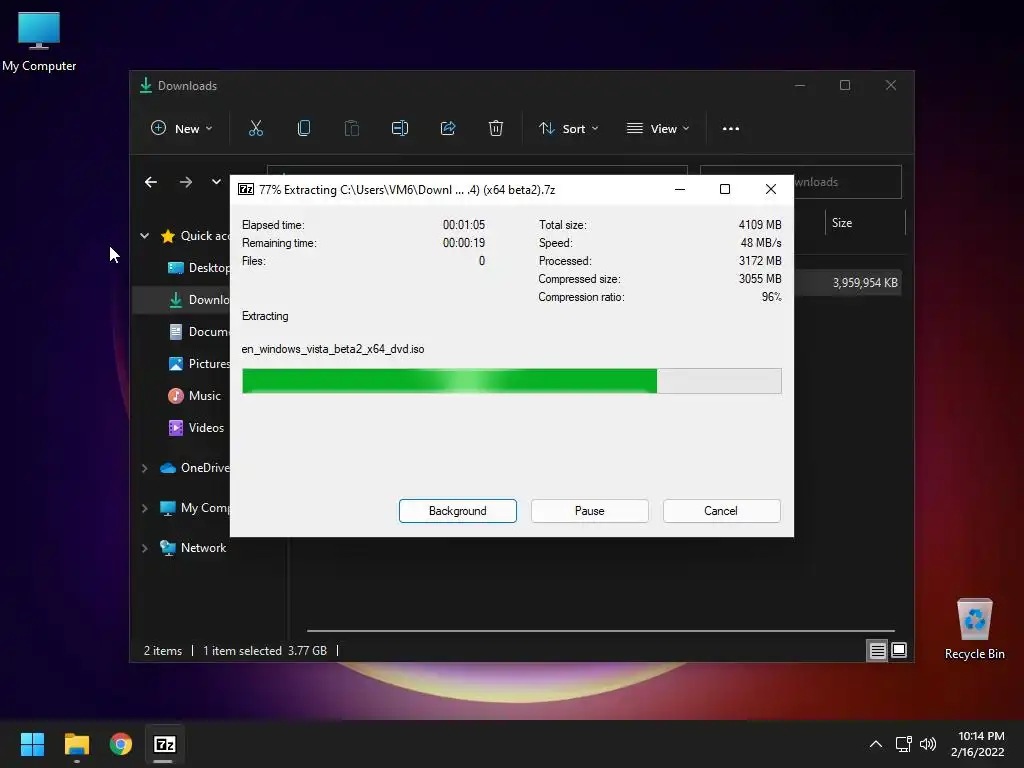This screenshot has height=768, width=1024.
Task: Click the Copy icon in Explorer toolbar
Action: tap(304, 129)
